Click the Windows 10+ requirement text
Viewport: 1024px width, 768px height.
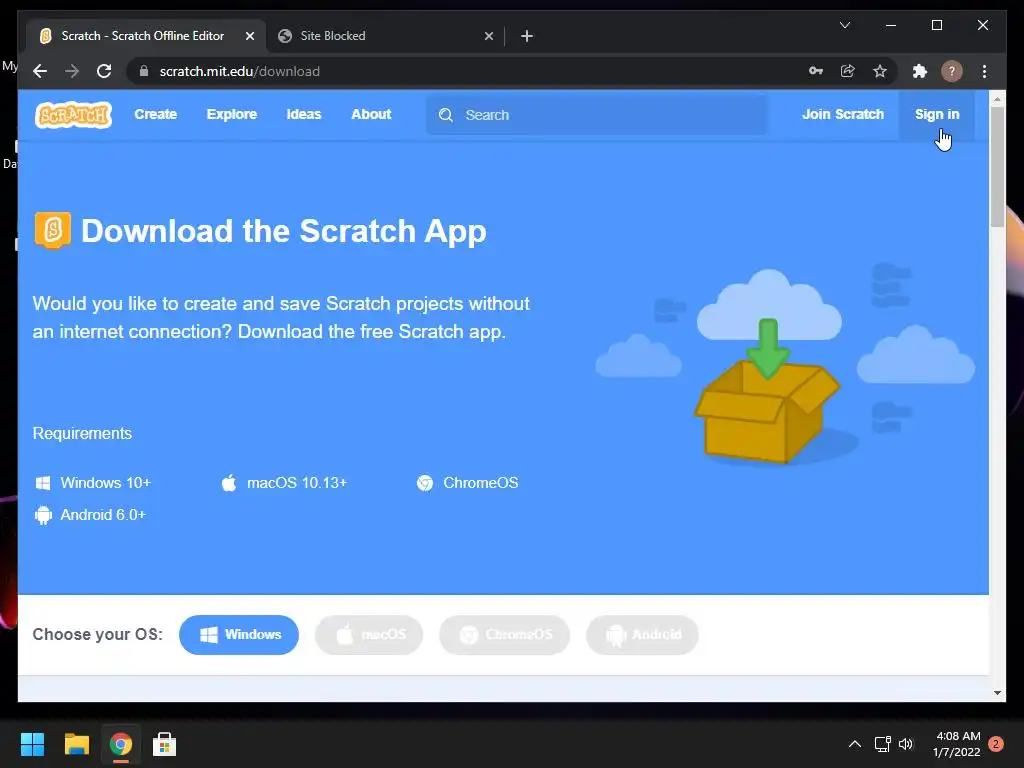(105, 483)
